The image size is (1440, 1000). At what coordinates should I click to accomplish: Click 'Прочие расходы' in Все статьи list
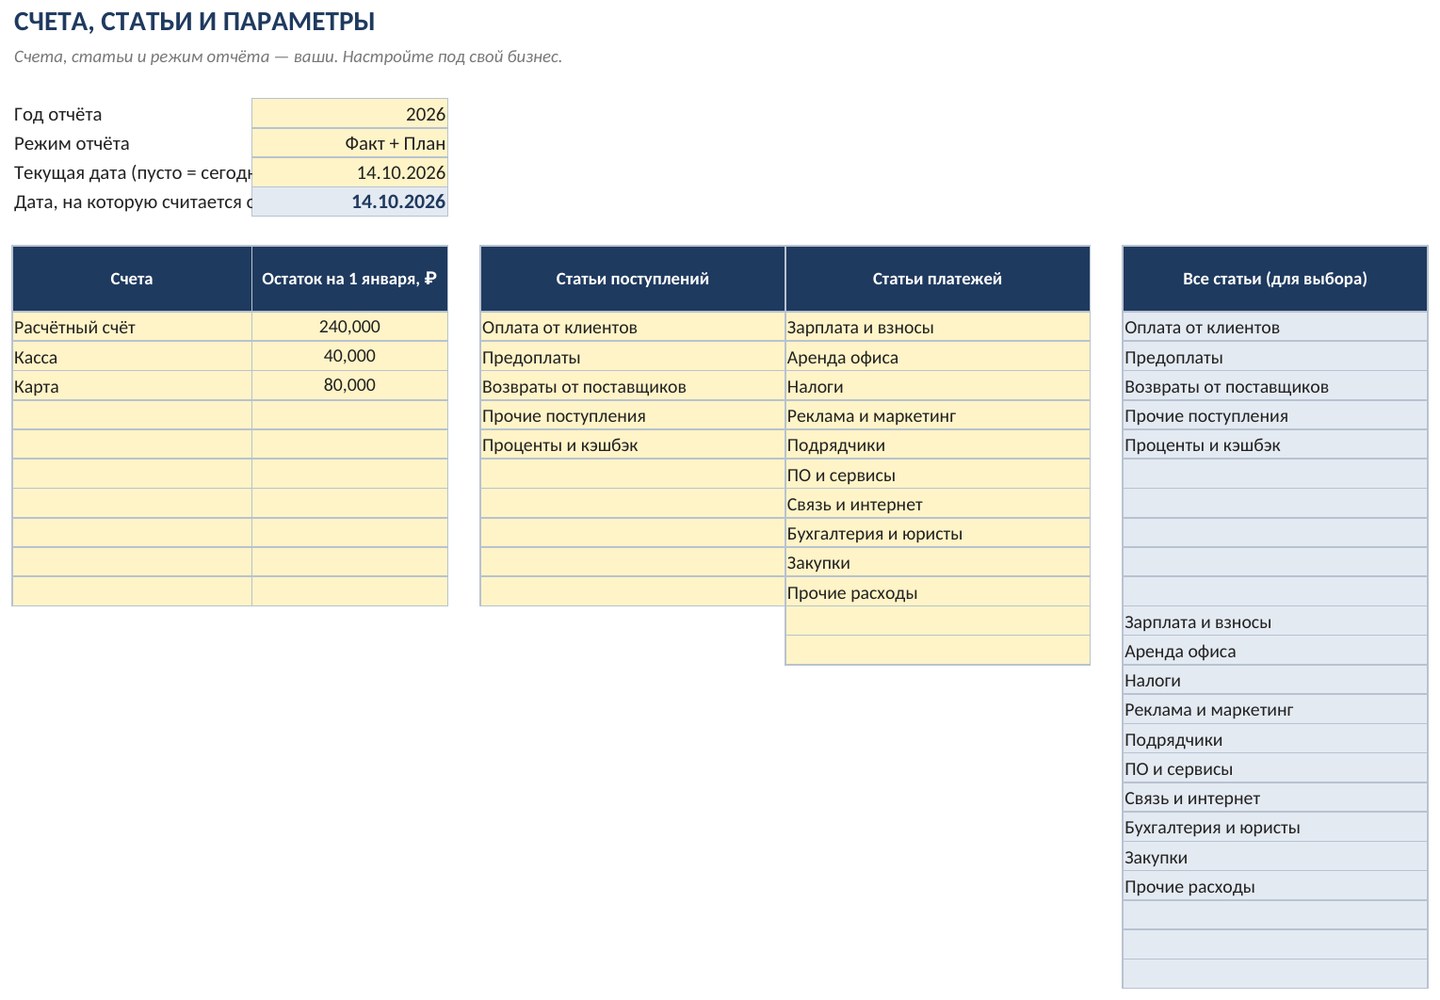1275,886
